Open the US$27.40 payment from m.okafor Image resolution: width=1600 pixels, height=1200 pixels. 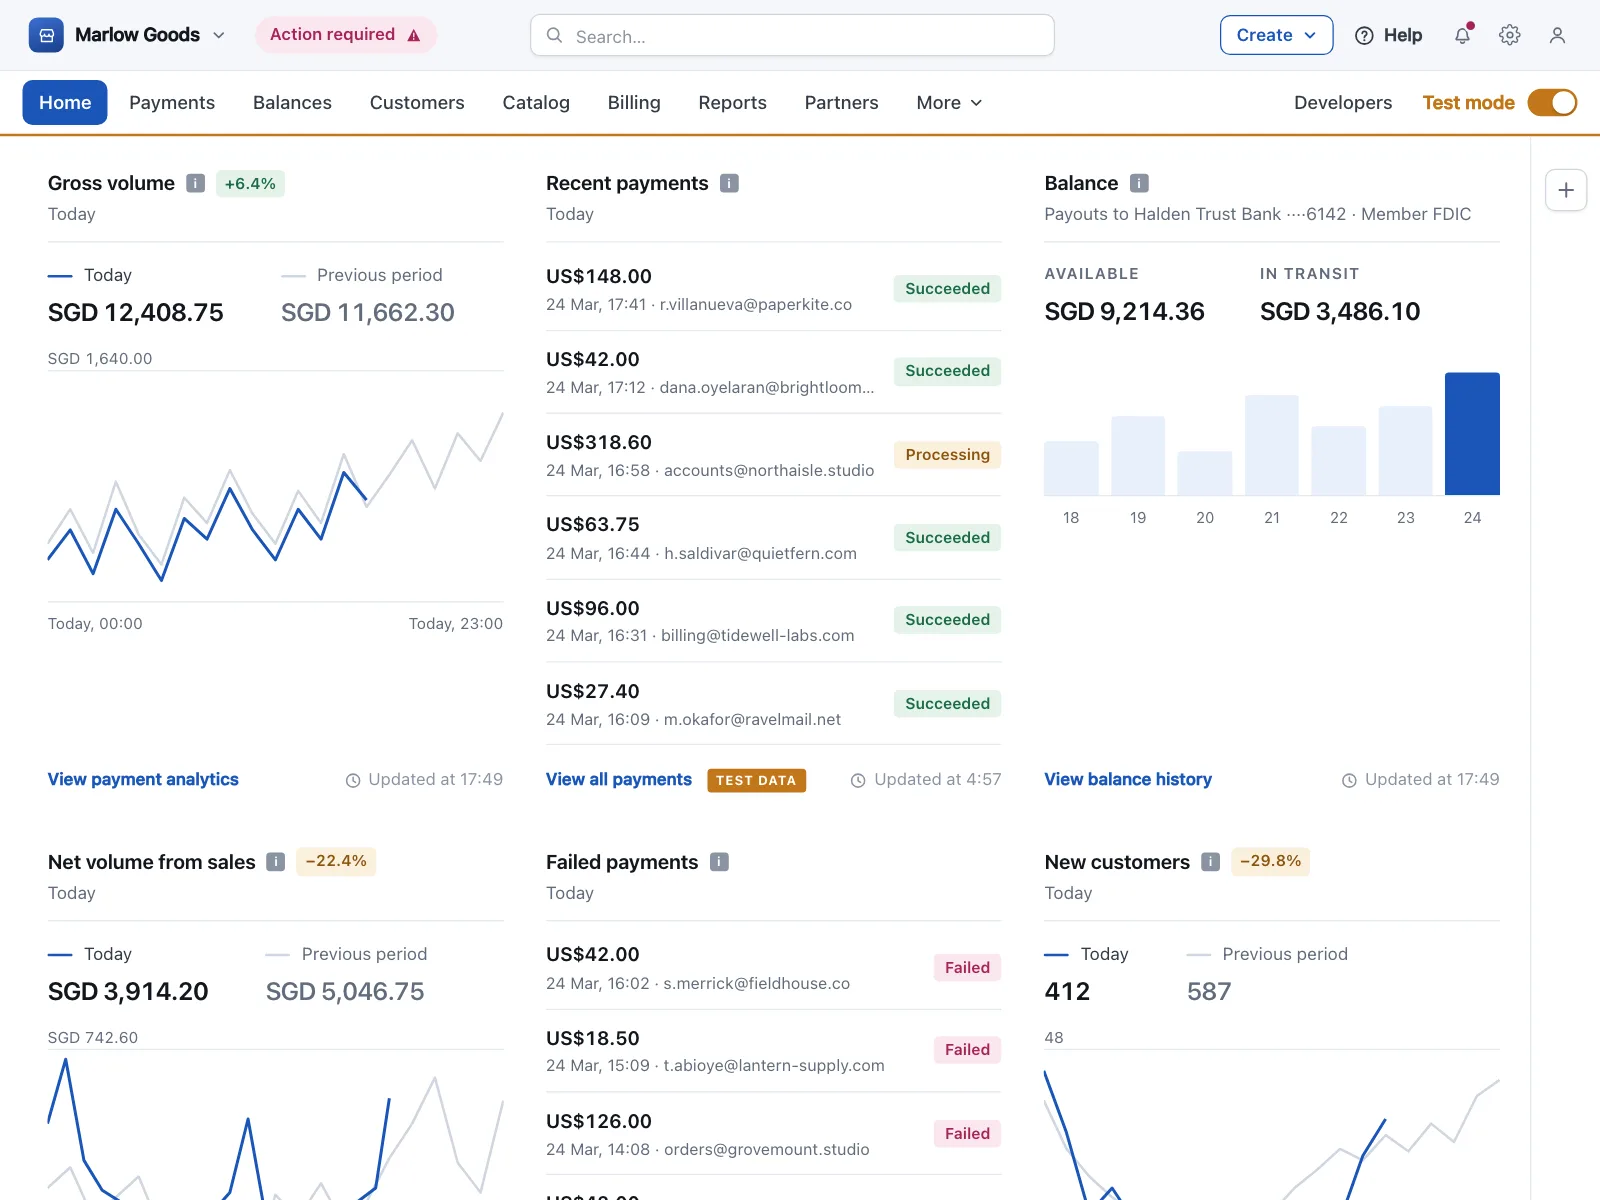coord(773,704)
